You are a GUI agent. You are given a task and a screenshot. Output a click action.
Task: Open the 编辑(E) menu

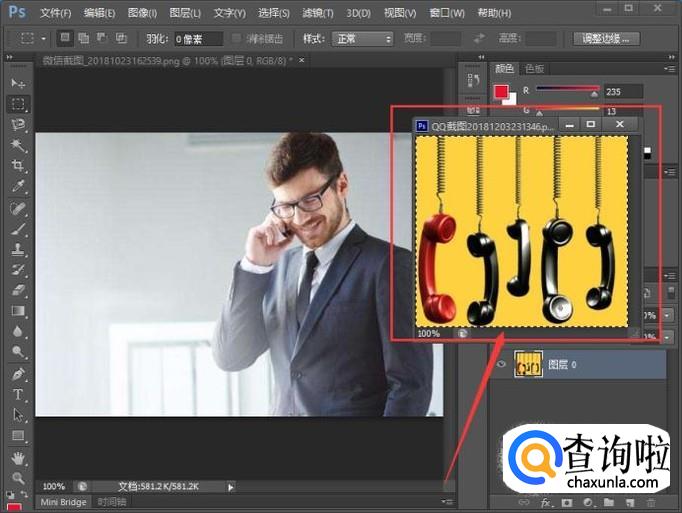pos(100,13)
